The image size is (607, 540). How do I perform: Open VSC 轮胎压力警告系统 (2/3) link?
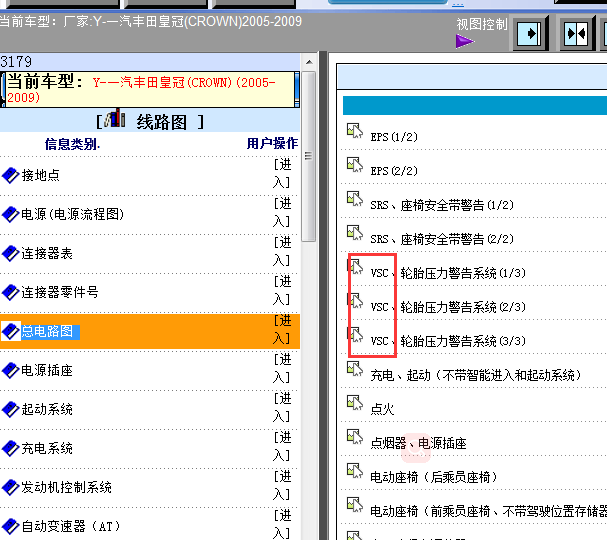coord(448,307)
